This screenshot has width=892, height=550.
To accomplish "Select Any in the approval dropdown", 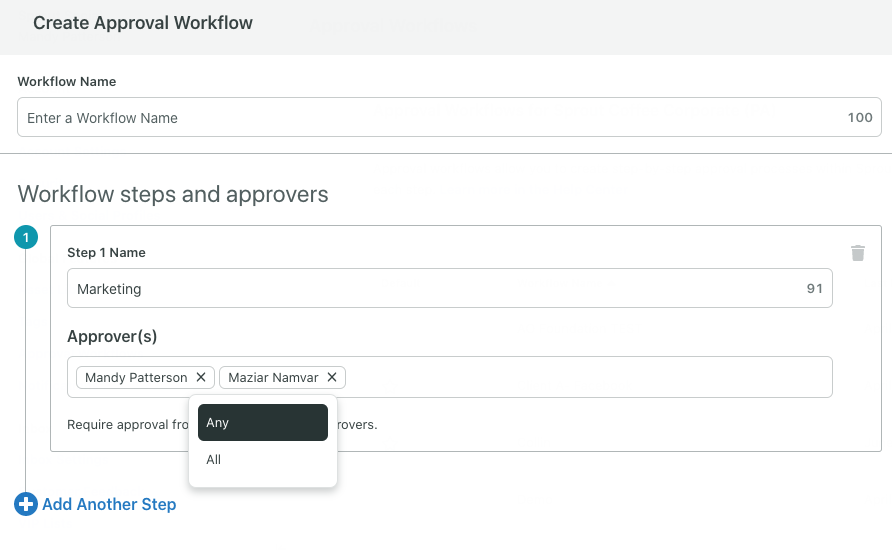I will click(263, 423).
